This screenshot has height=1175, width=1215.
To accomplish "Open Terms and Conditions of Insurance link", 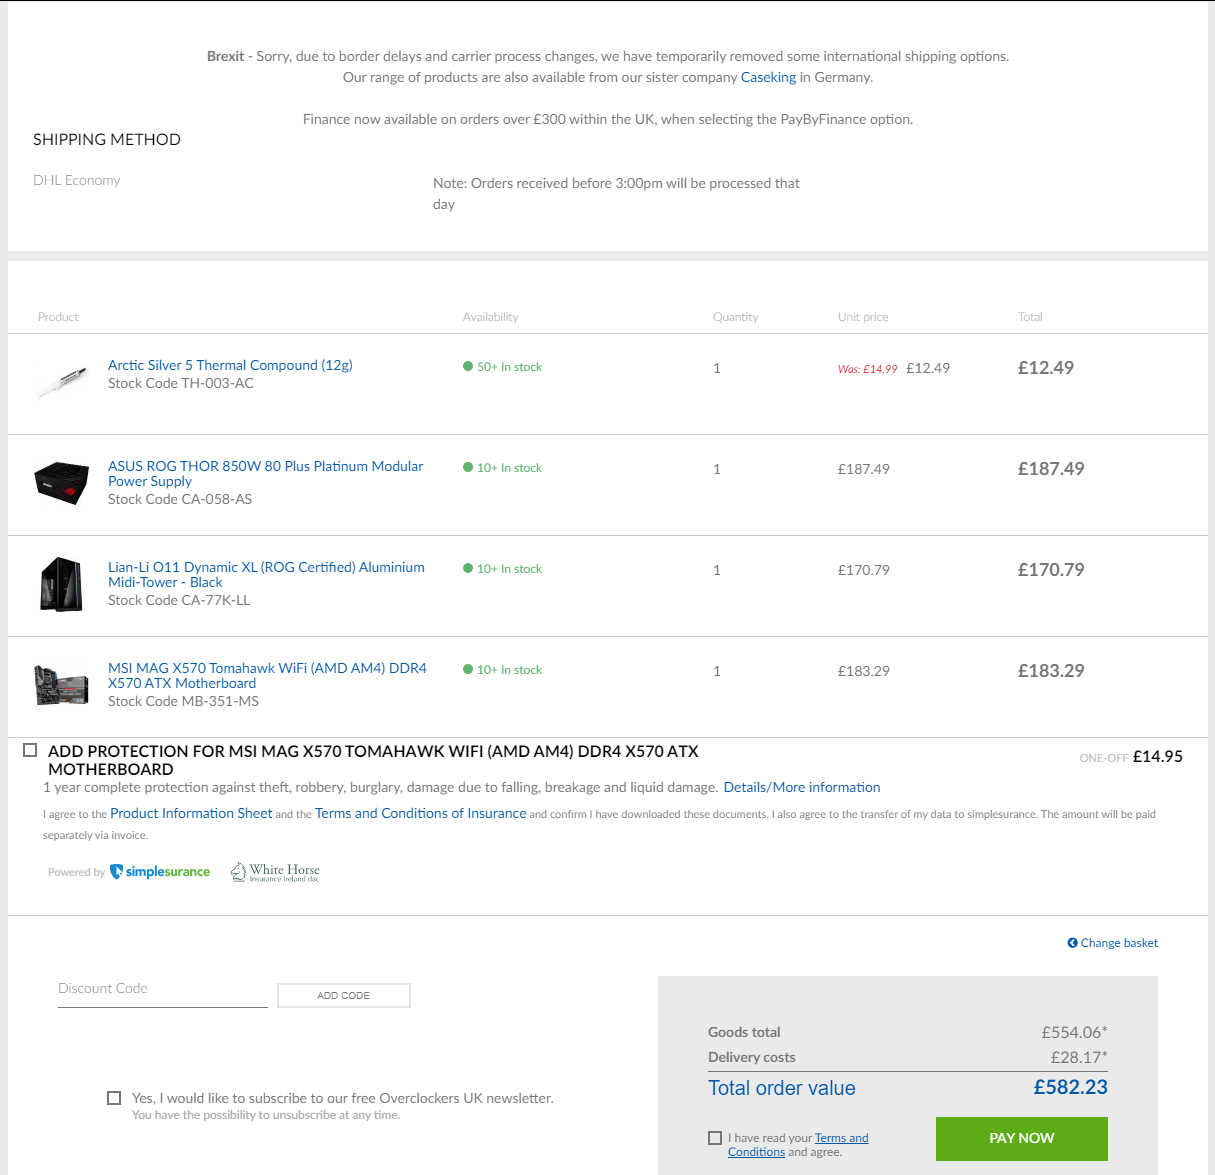I will [x=420, y=813].
